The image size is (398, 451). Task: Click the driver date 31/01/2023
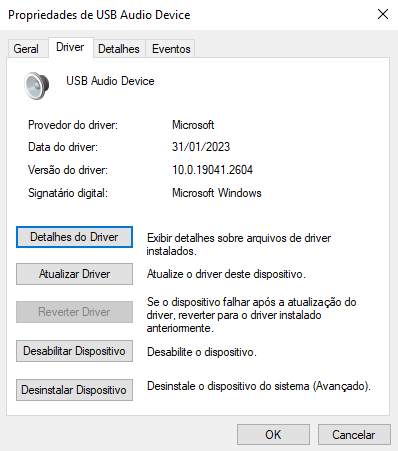201,147
